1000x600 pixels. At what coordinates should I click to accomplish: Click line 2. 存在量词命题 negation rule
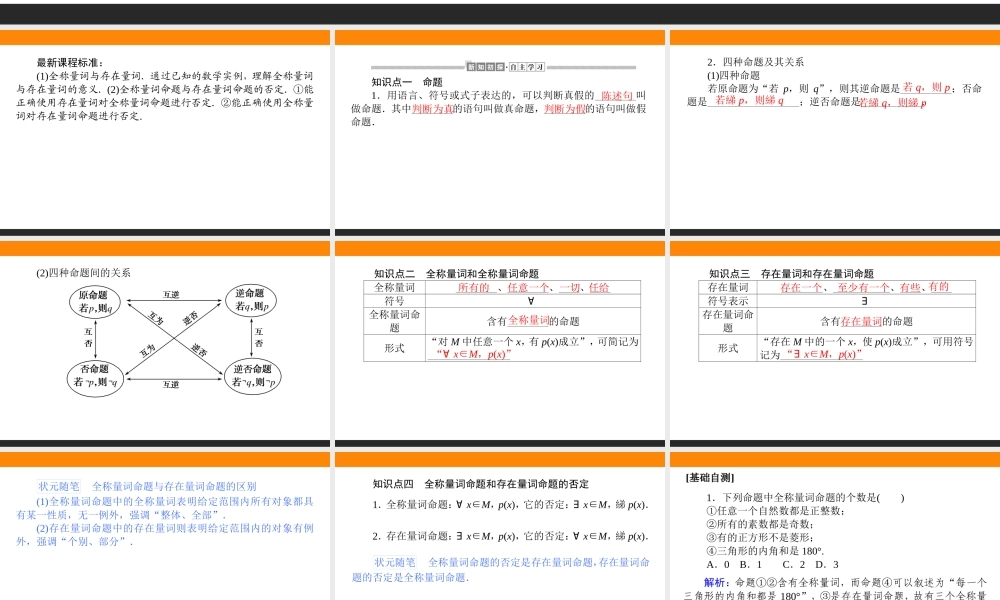[x=510, y=536]
